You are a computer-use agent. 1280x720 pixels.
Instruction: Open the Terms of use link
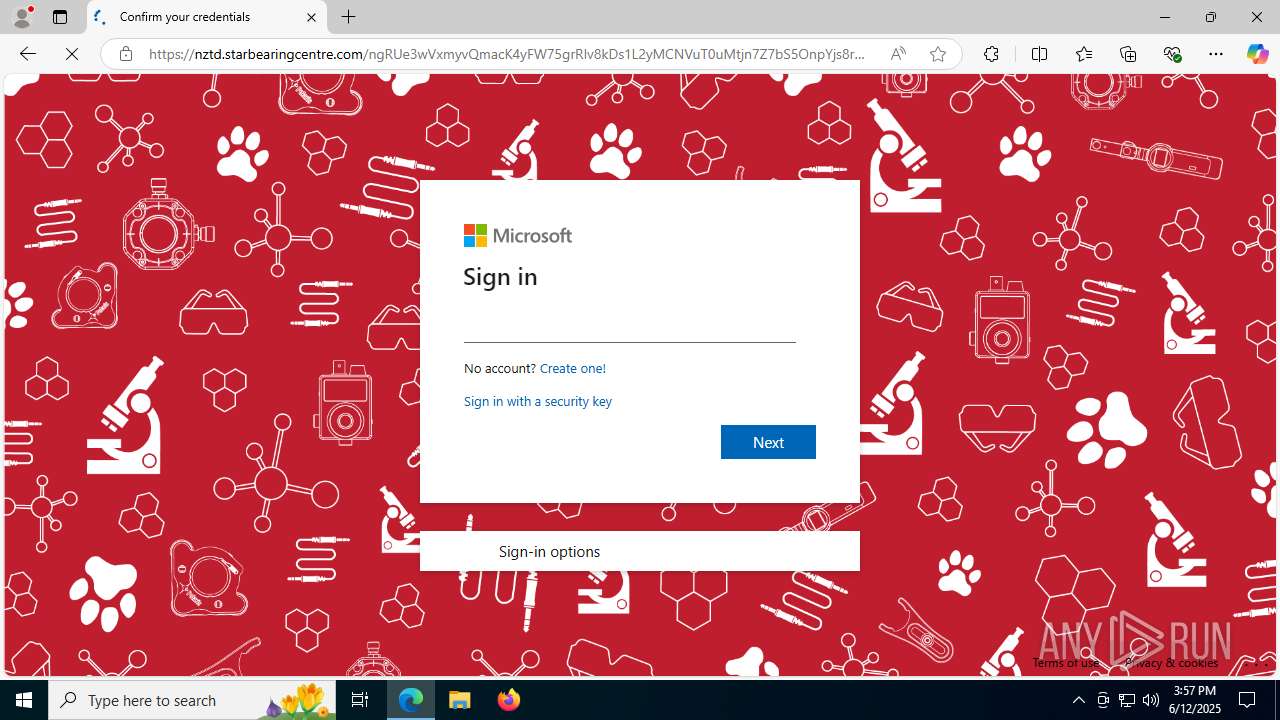point(1066,663)
